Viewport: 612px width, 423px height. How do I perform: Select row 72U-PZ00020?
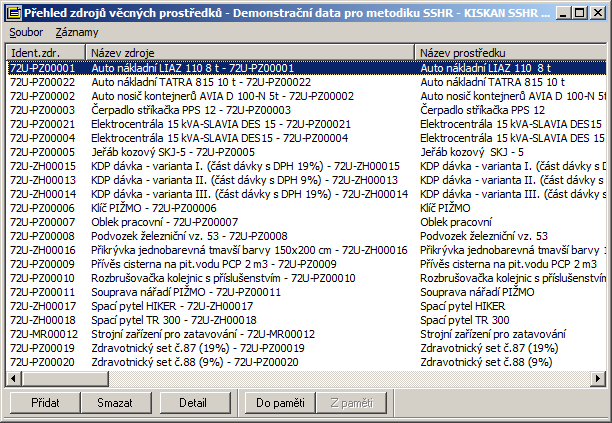pos(306,362)
